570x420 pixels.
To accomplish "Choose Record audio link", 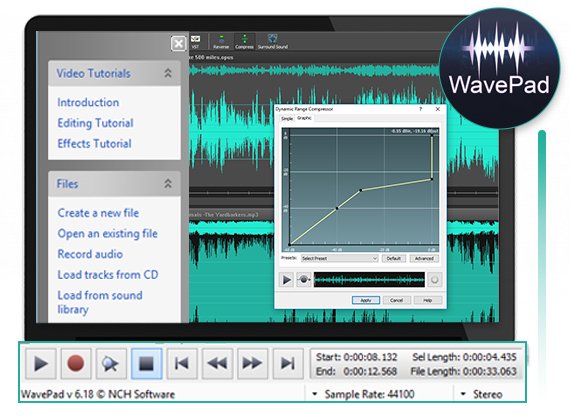I will [x=90, y=254].
